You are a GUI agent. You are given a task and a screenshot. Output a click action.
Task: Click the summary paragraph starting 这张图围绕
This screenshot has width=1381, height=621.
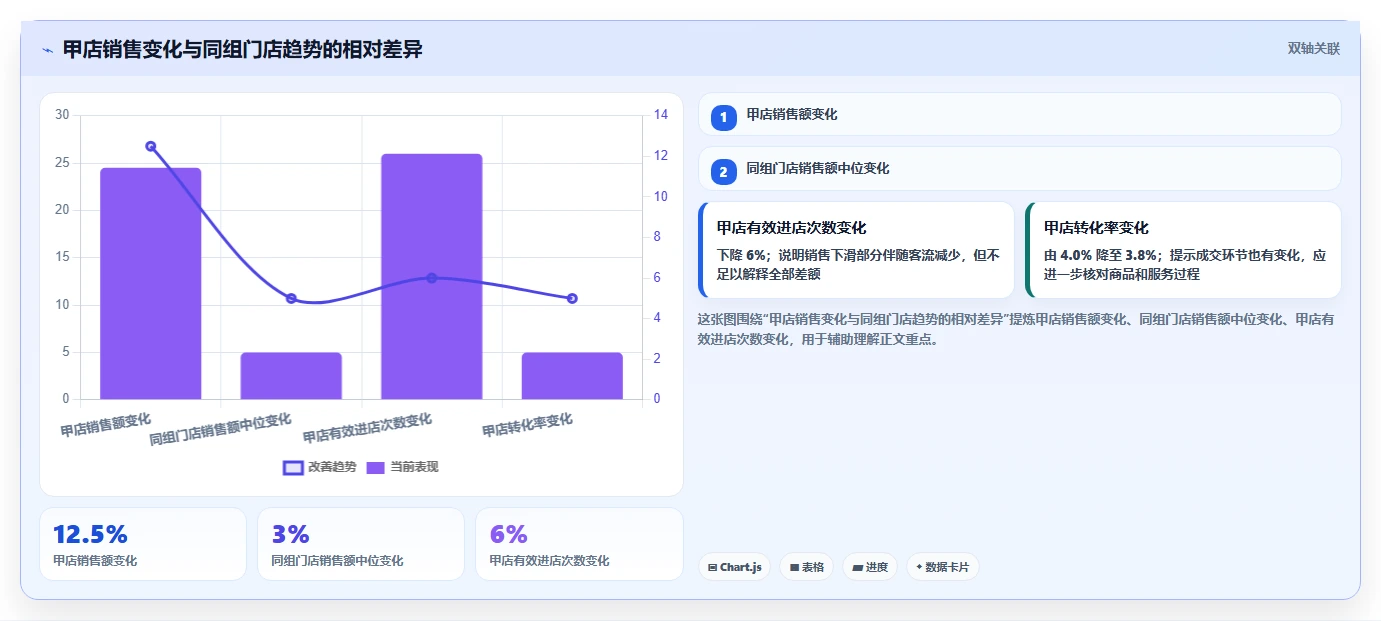[x=1016, y=329]
